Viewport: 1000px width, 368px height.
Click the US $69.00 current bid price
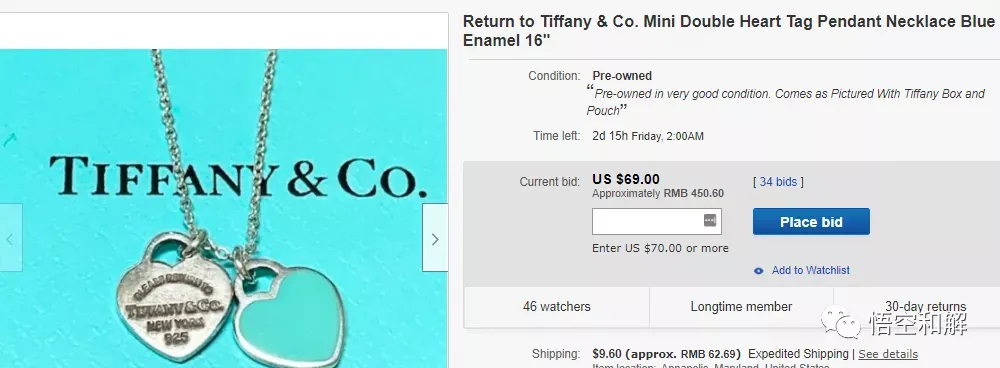click(626, 179)
